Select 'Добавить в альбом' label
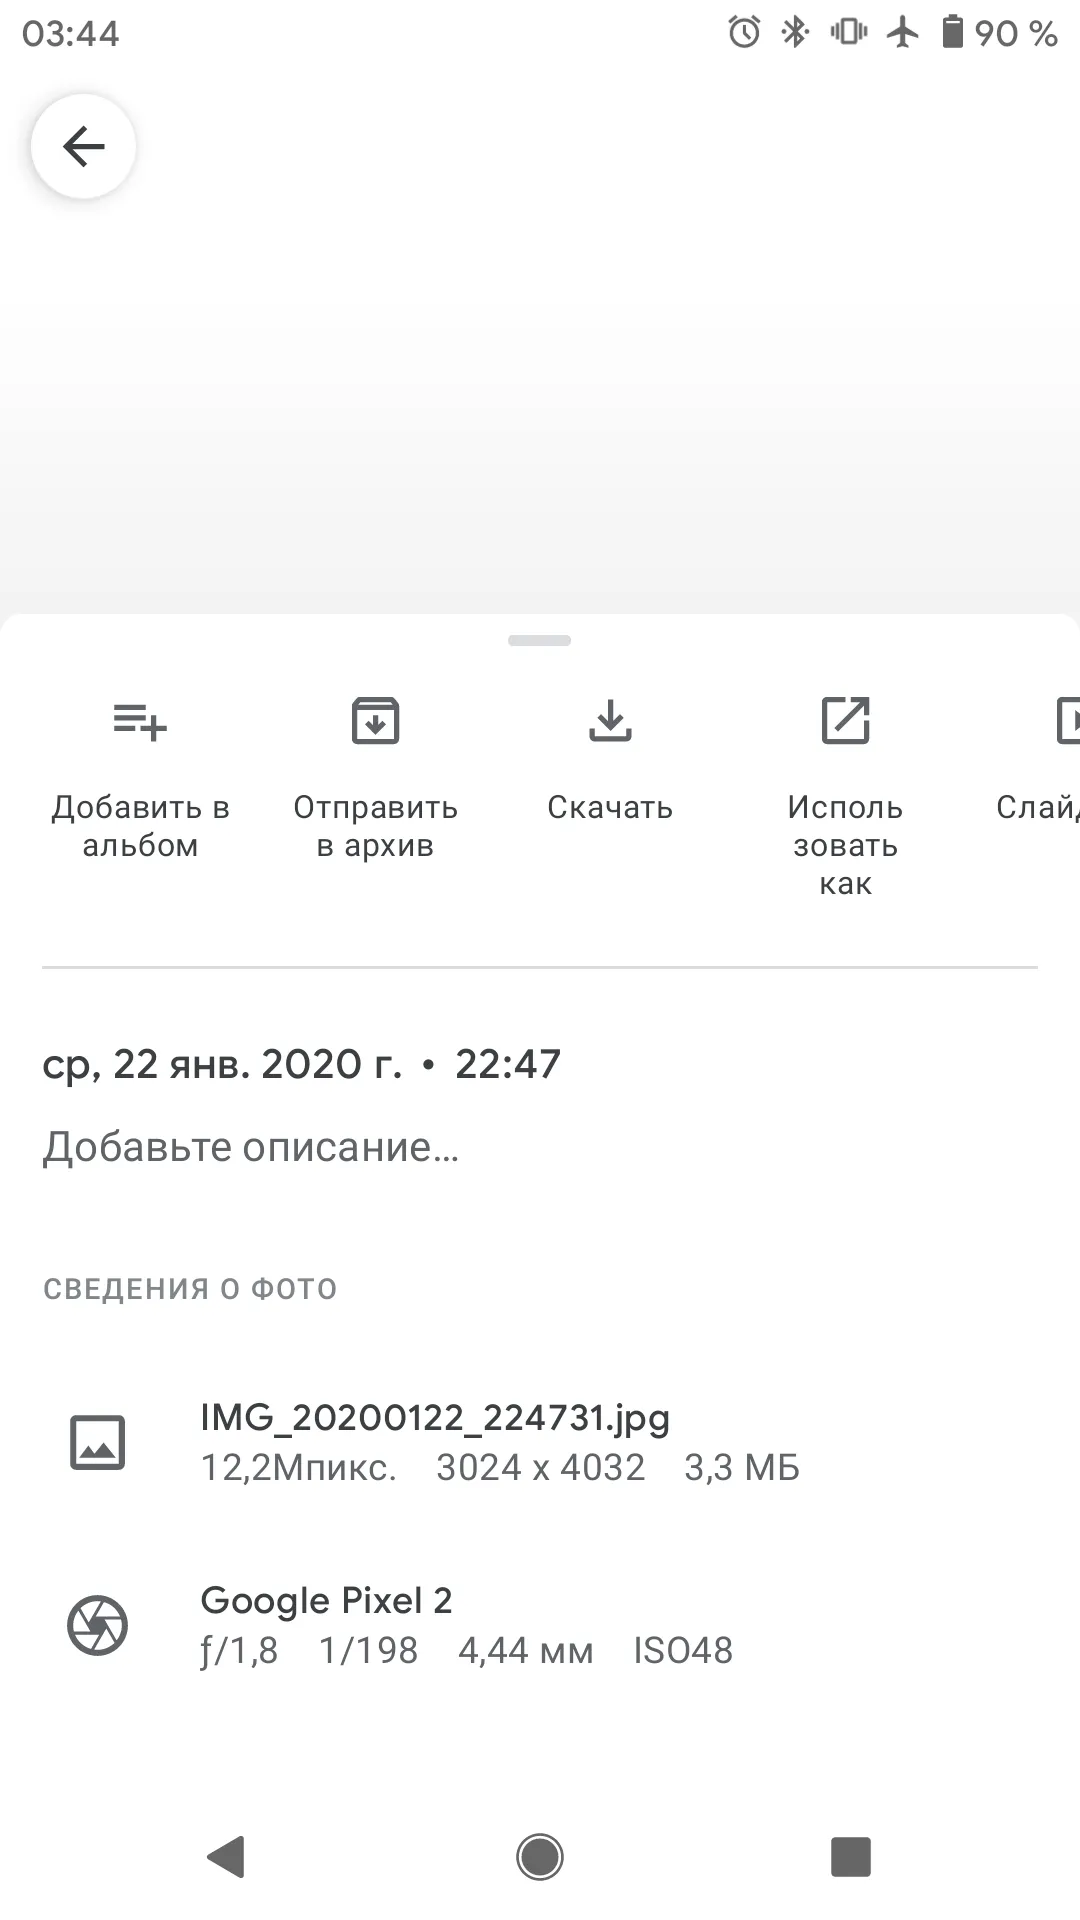Image resolution: width=1080 pixels, height=1920 pixels. (140, 826)
